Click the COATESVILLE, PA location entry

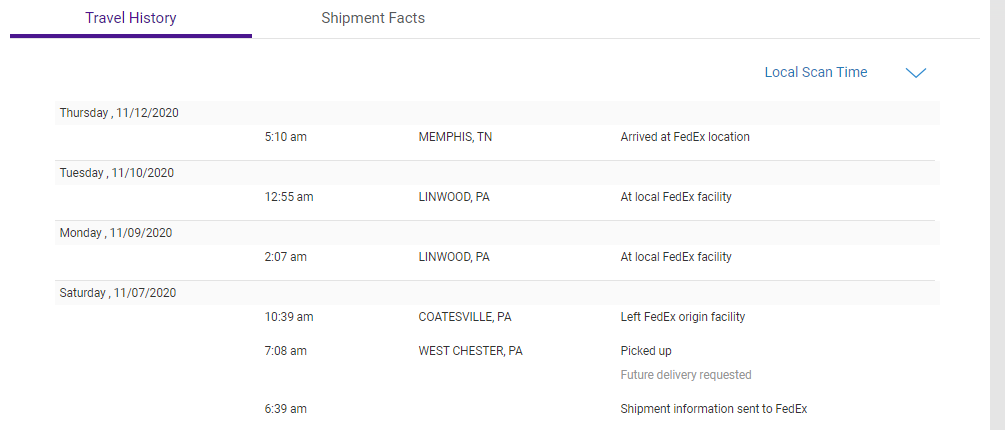(465, 317)
